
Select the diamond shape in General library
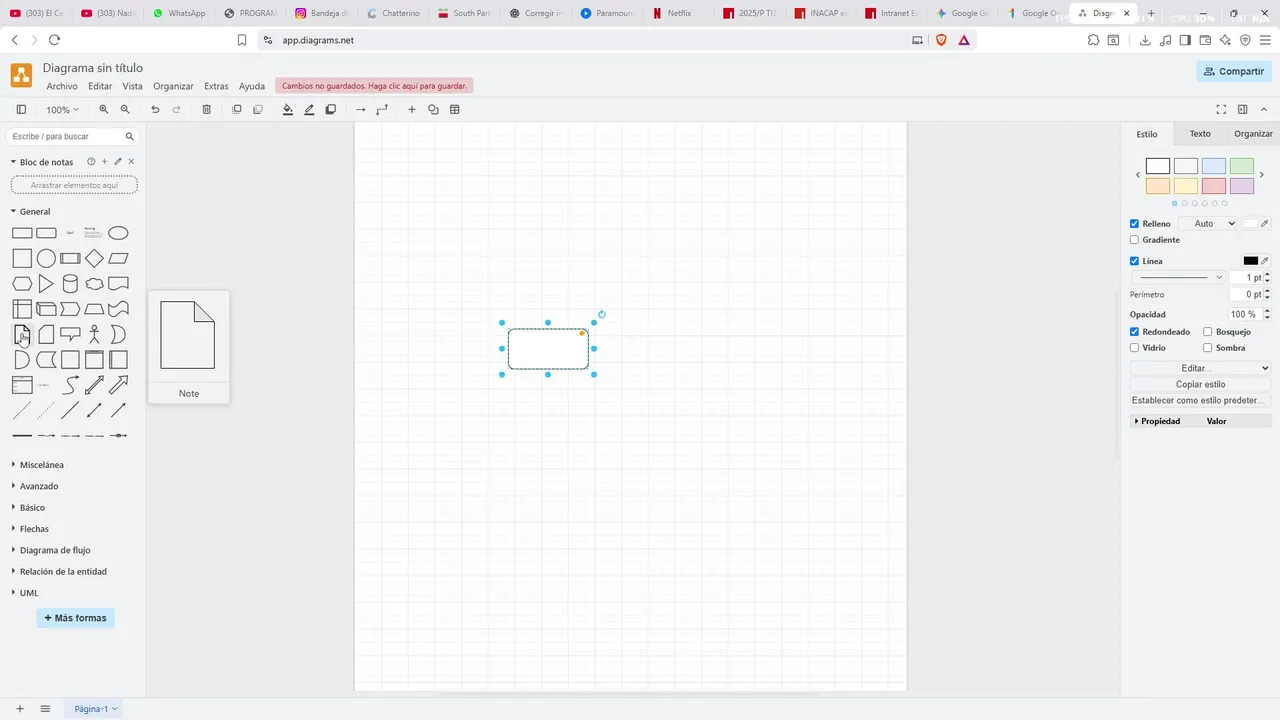click(94, 259)
